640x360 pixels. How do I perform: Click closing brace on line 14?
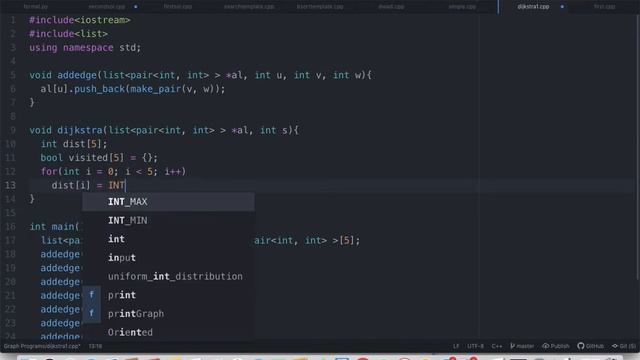[x=32, y=199]
